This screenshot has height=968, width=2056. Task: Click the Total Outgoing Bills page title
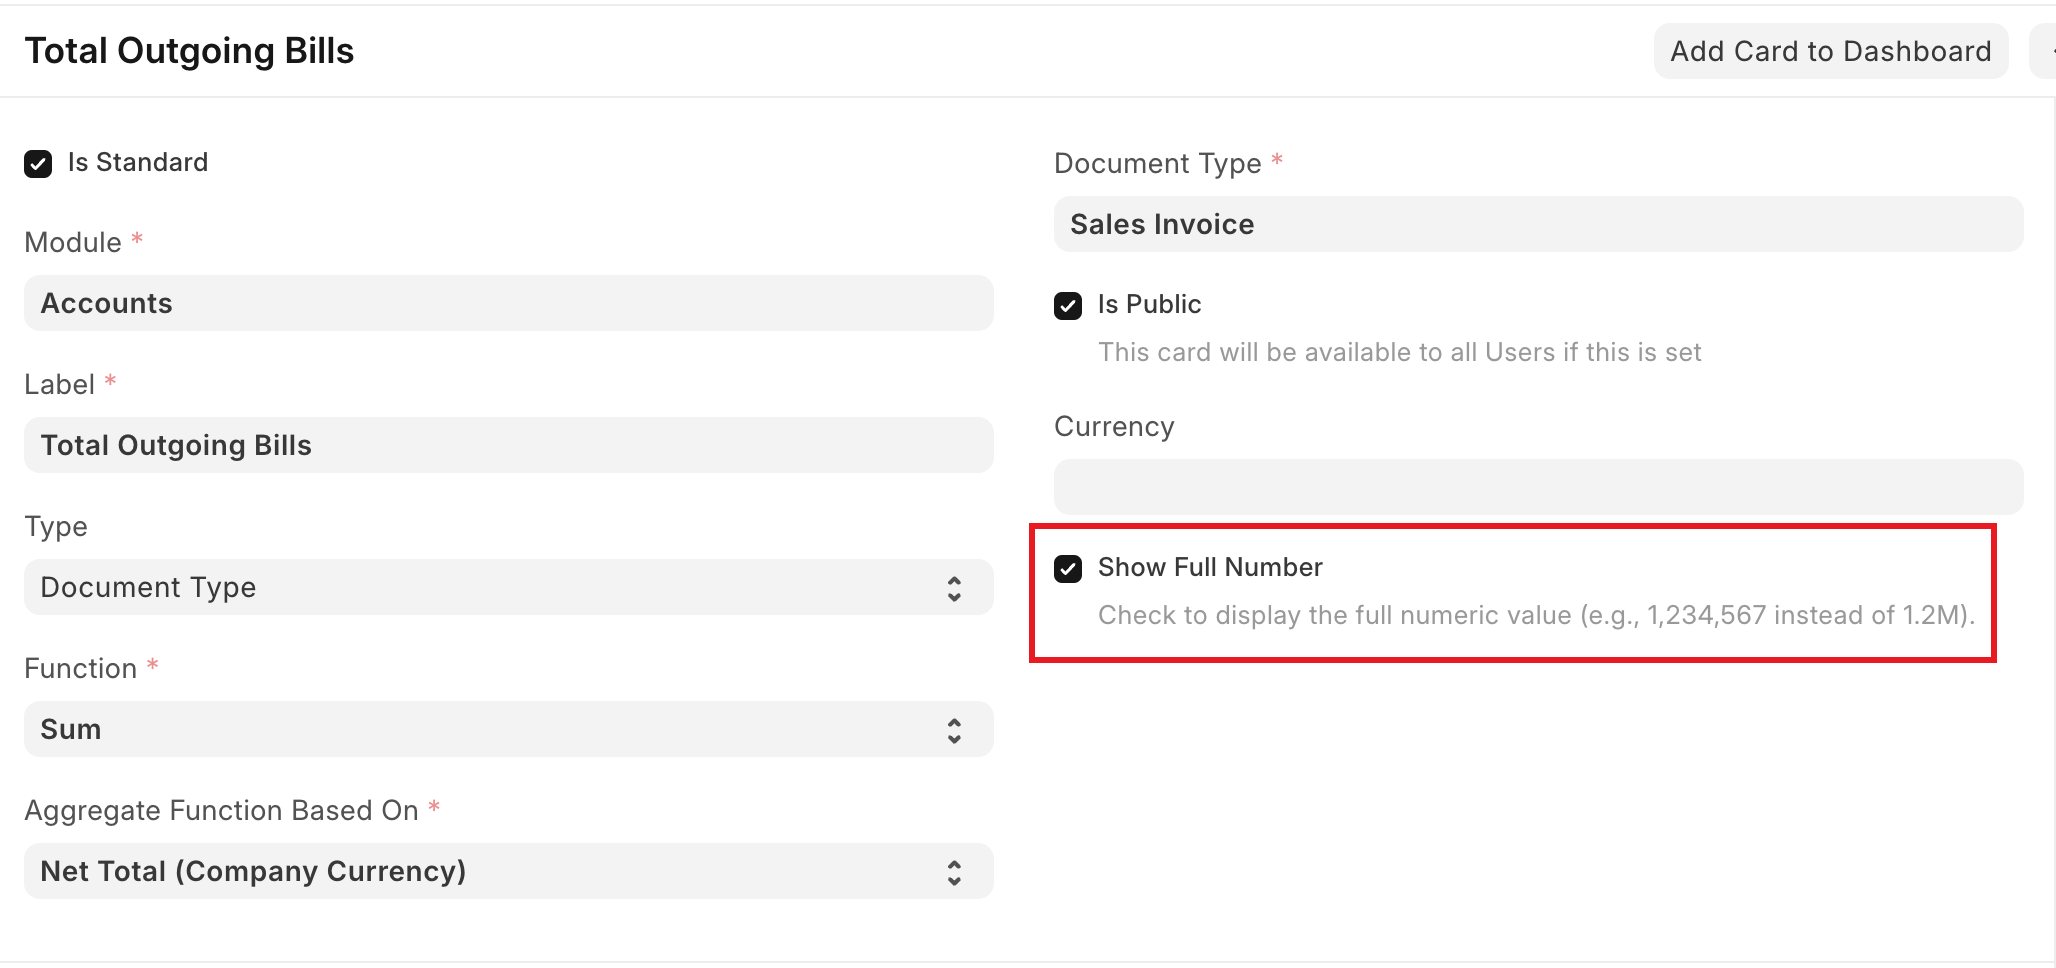[x=189, y=51]
